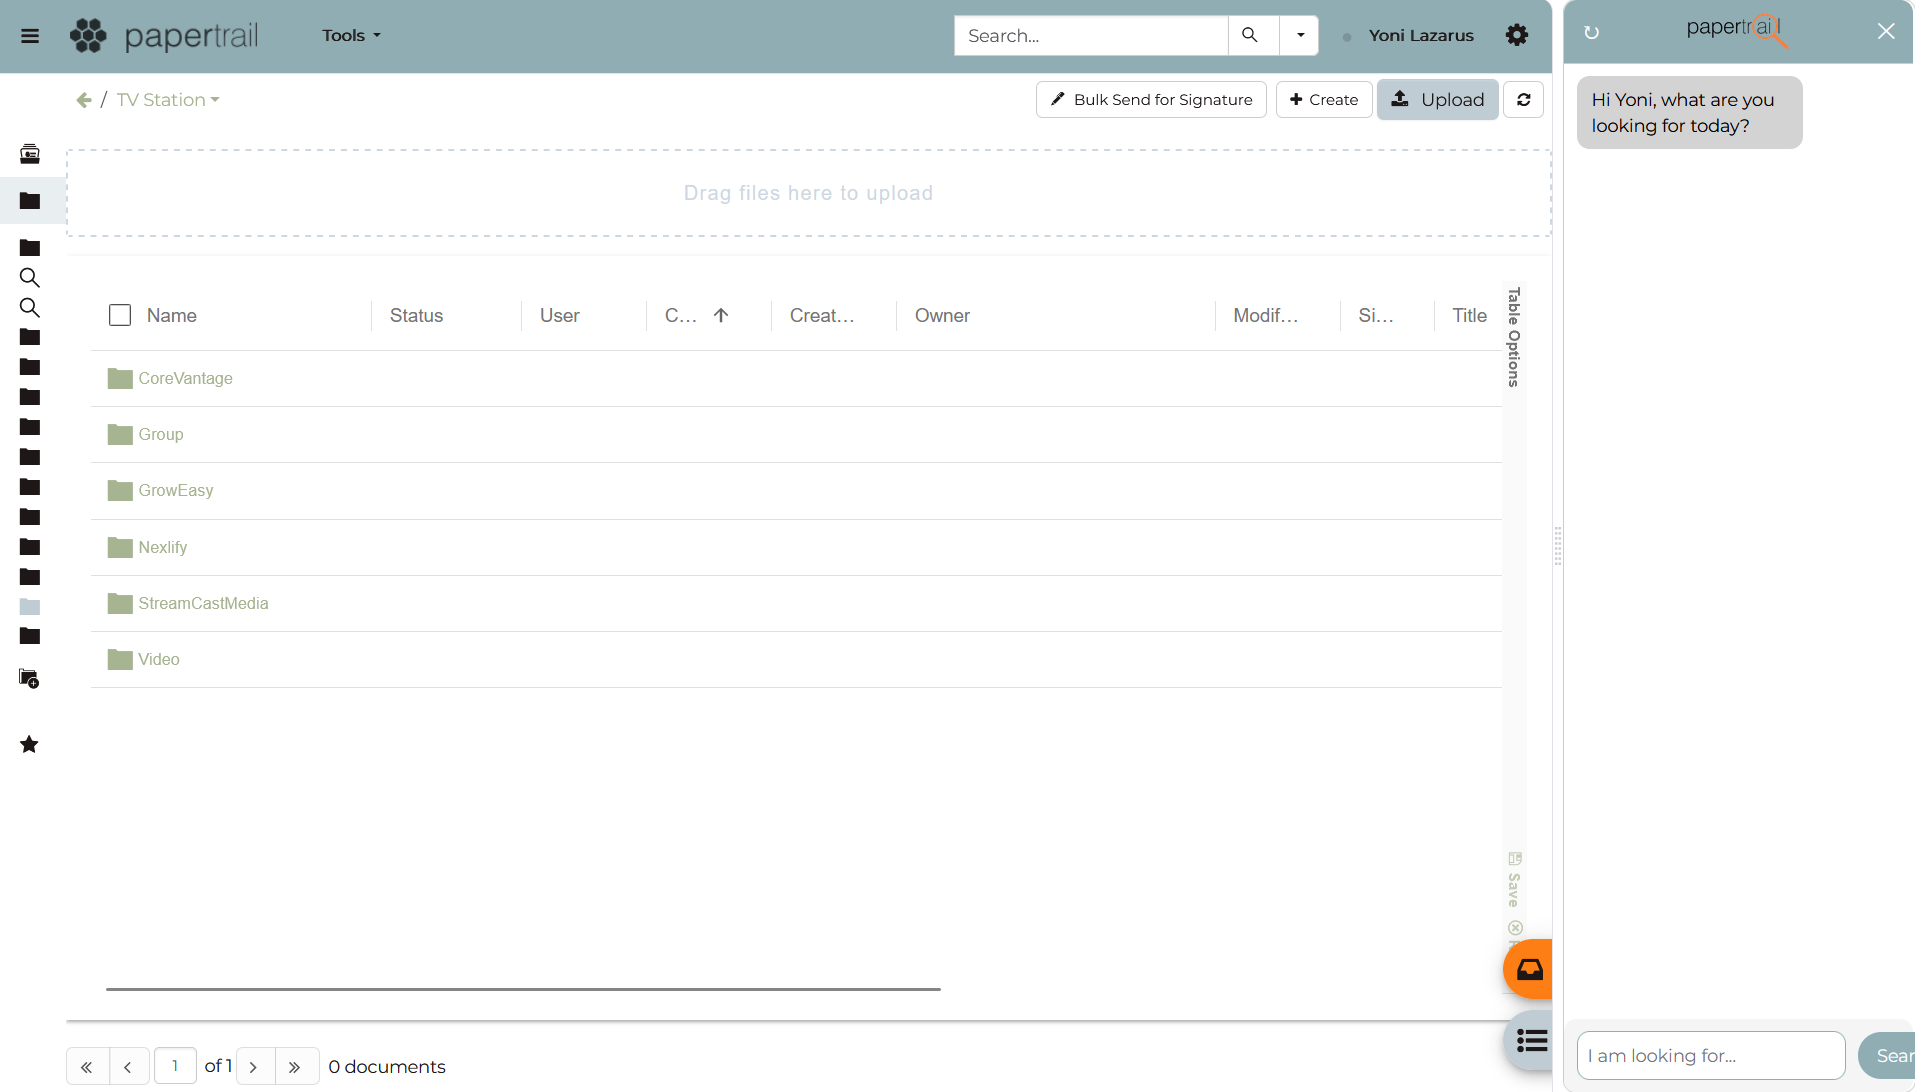Sort by the User column

click(x=559, y=316)
